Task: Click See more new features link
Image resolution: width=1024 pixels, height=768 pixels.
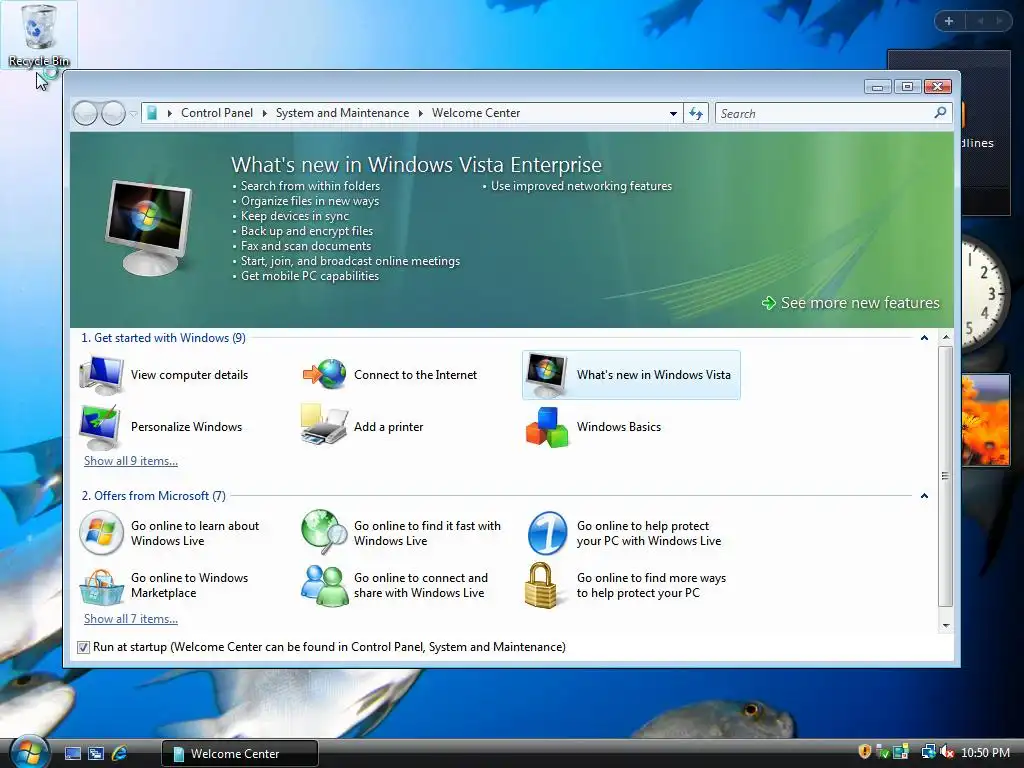Action: [850, 303]
